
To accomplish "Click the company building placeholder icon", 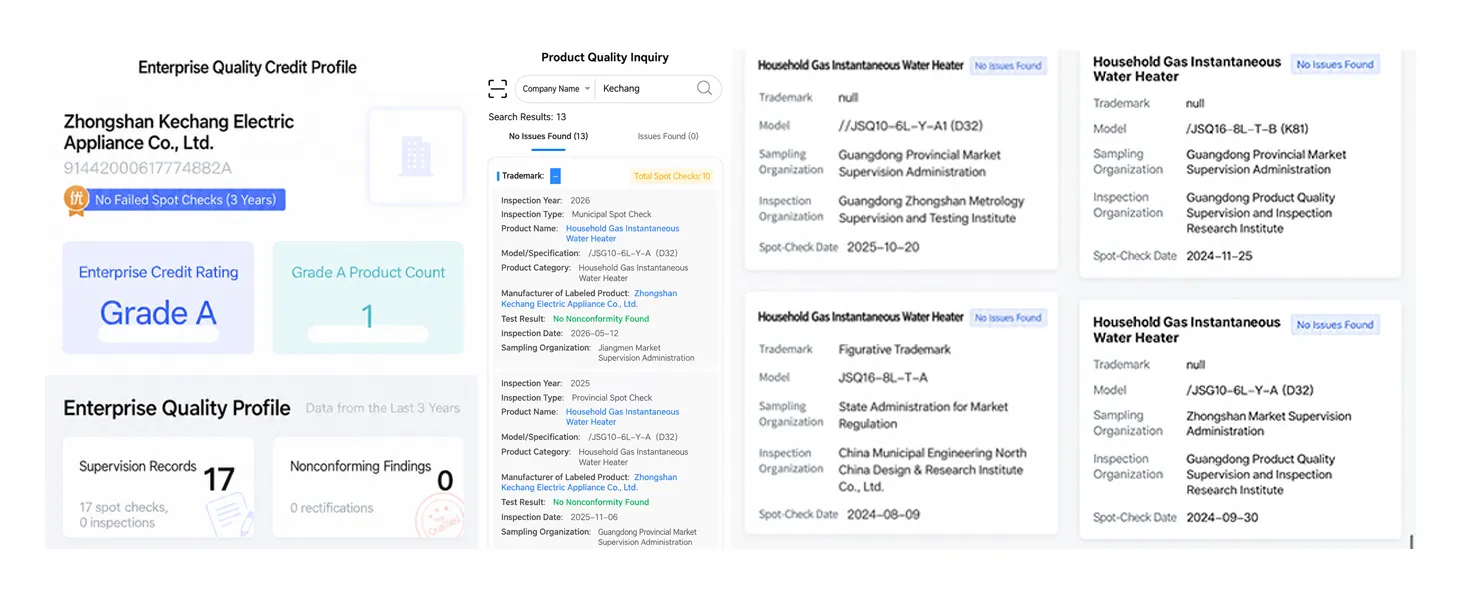I will tap(416, 156).
